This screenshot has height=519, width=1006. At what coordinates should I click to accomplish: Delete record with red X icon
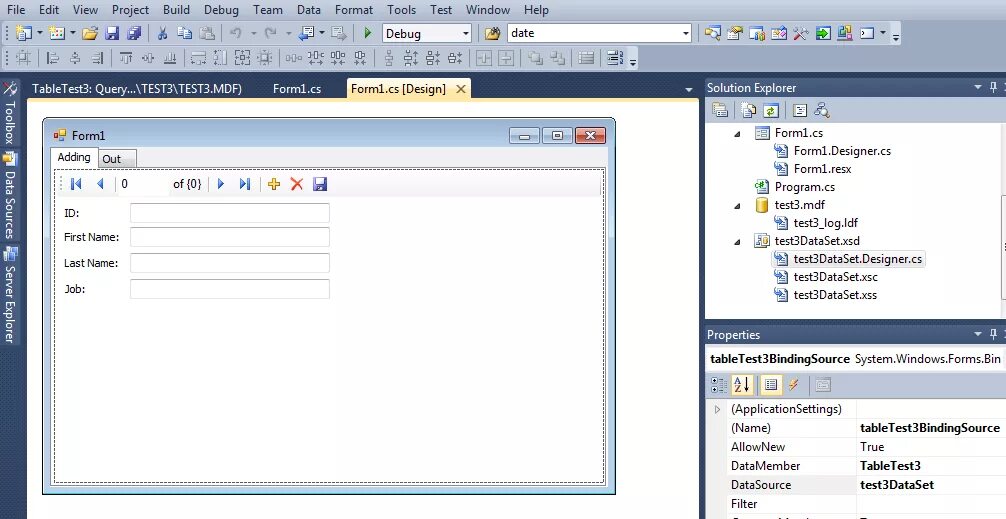pyautogui.click(x=296, y=184)
